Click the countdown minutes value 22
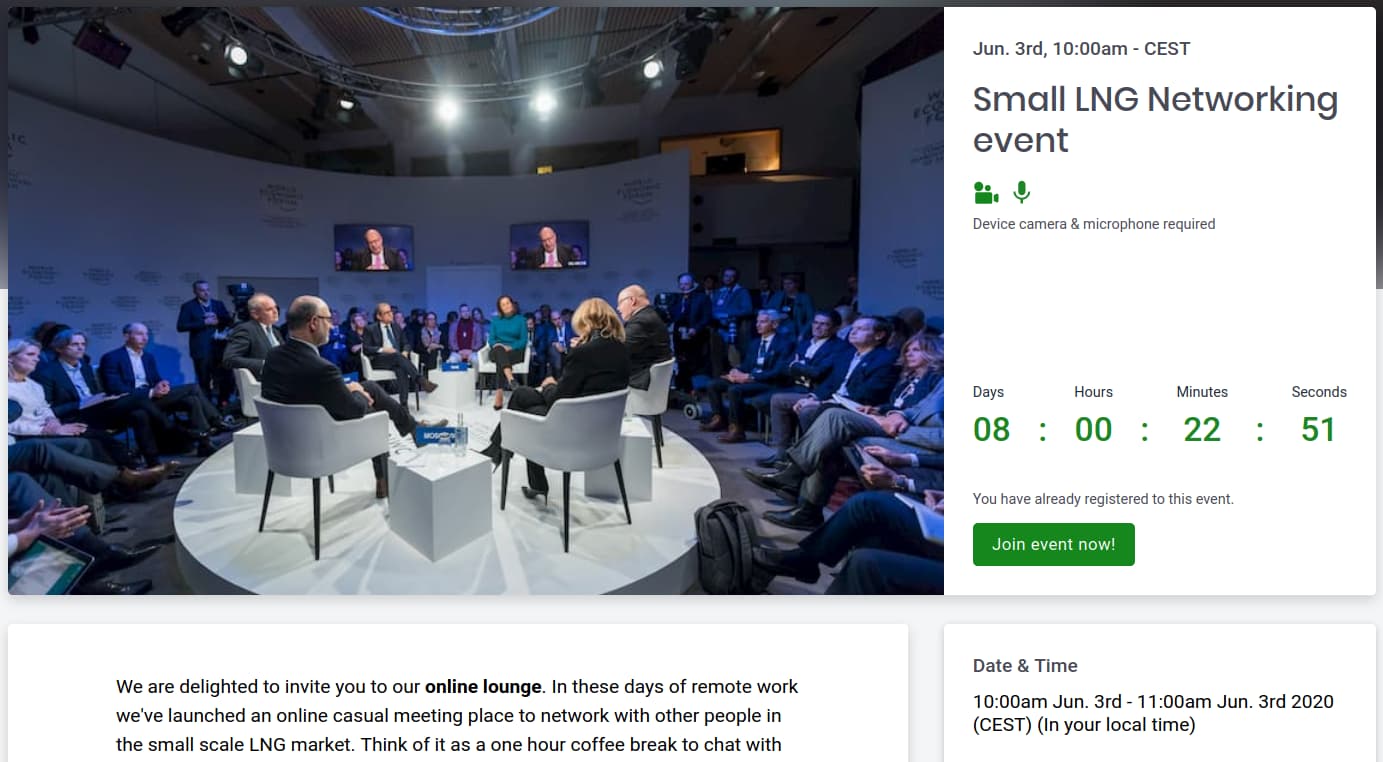1383x762 pixels. point(1201,430)
